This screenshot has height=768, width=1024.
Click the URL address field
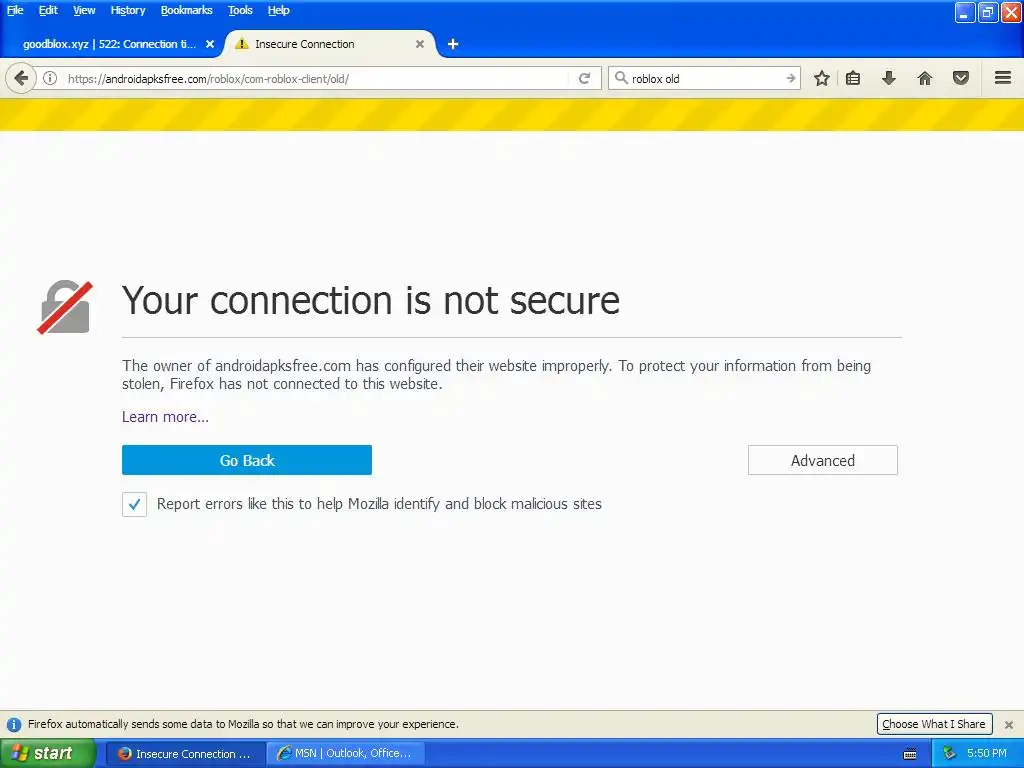(317, 78)
